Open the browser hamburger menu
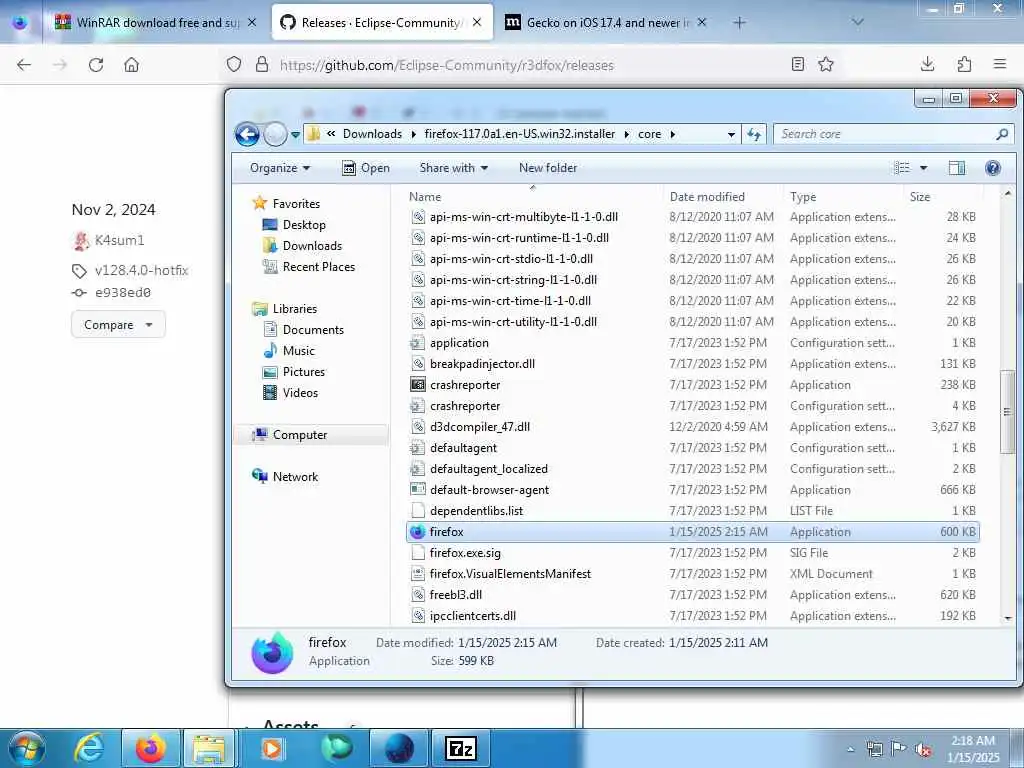The width and height of the screenshot is (1024, 768). pyautogui.click(x=1000, y=64)
